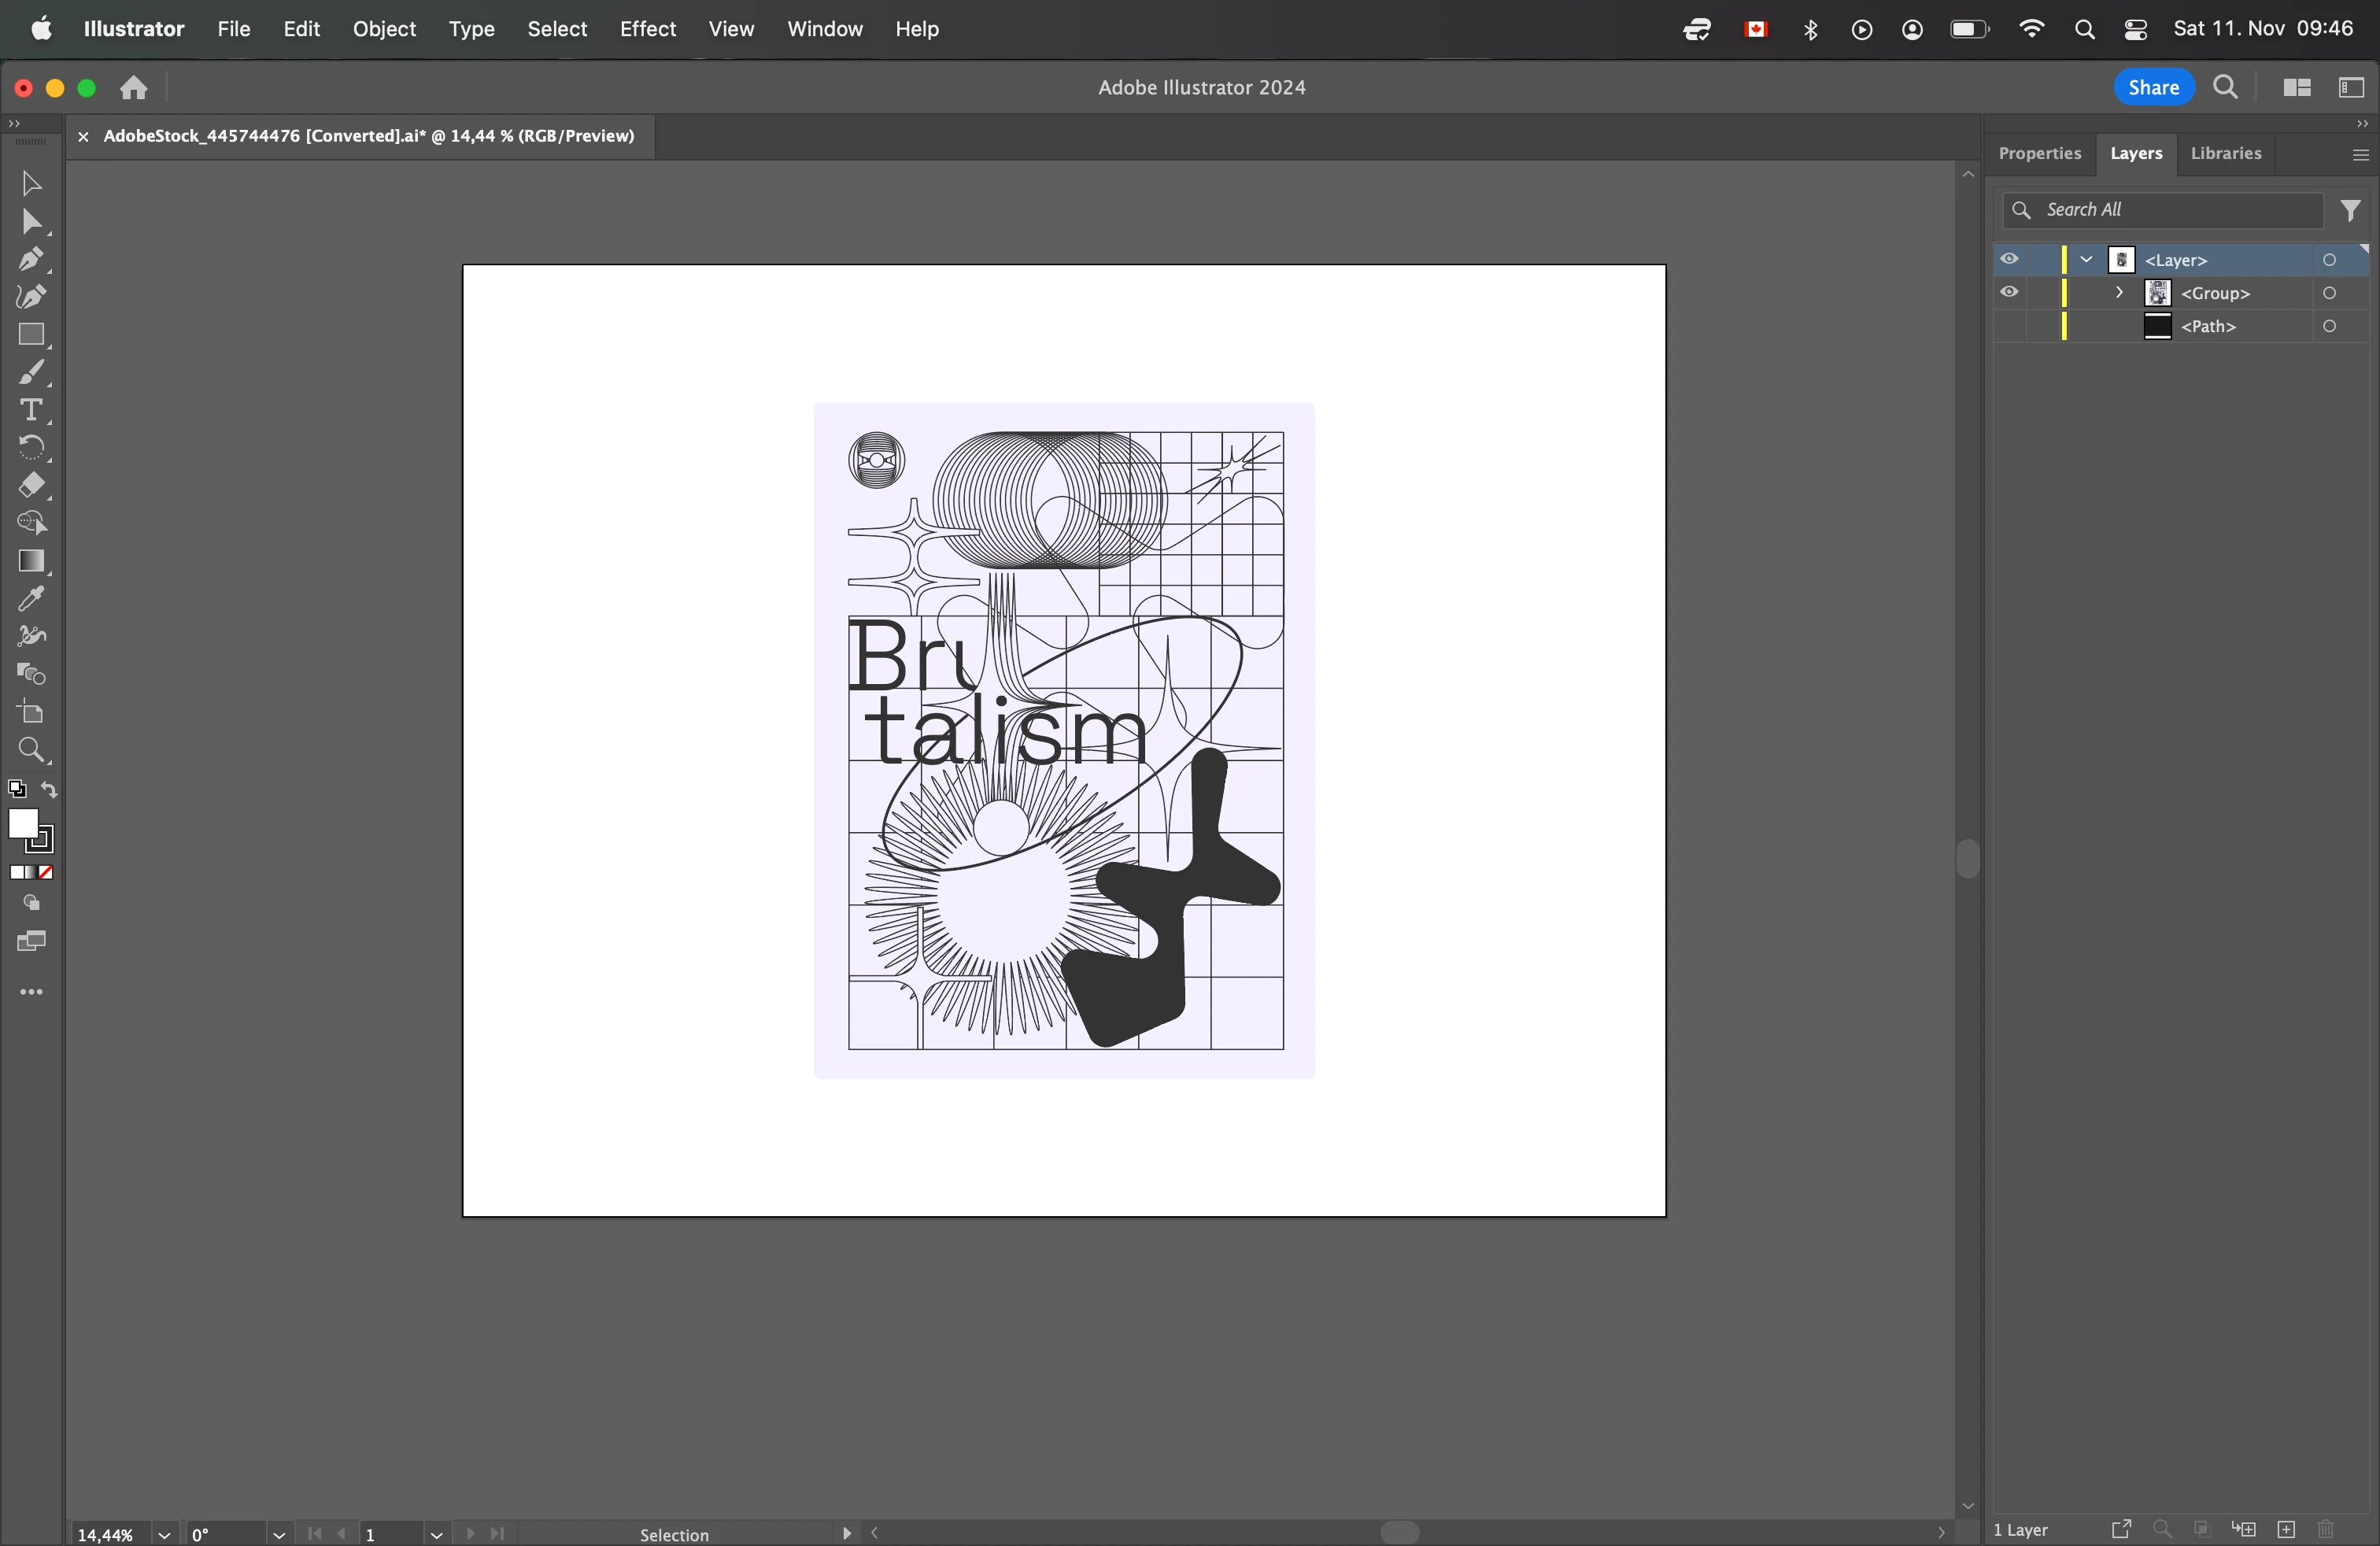Collapse the top <Layer> item
The height and width of the screenshot is (1546, 2380).
click(2087, 260)
